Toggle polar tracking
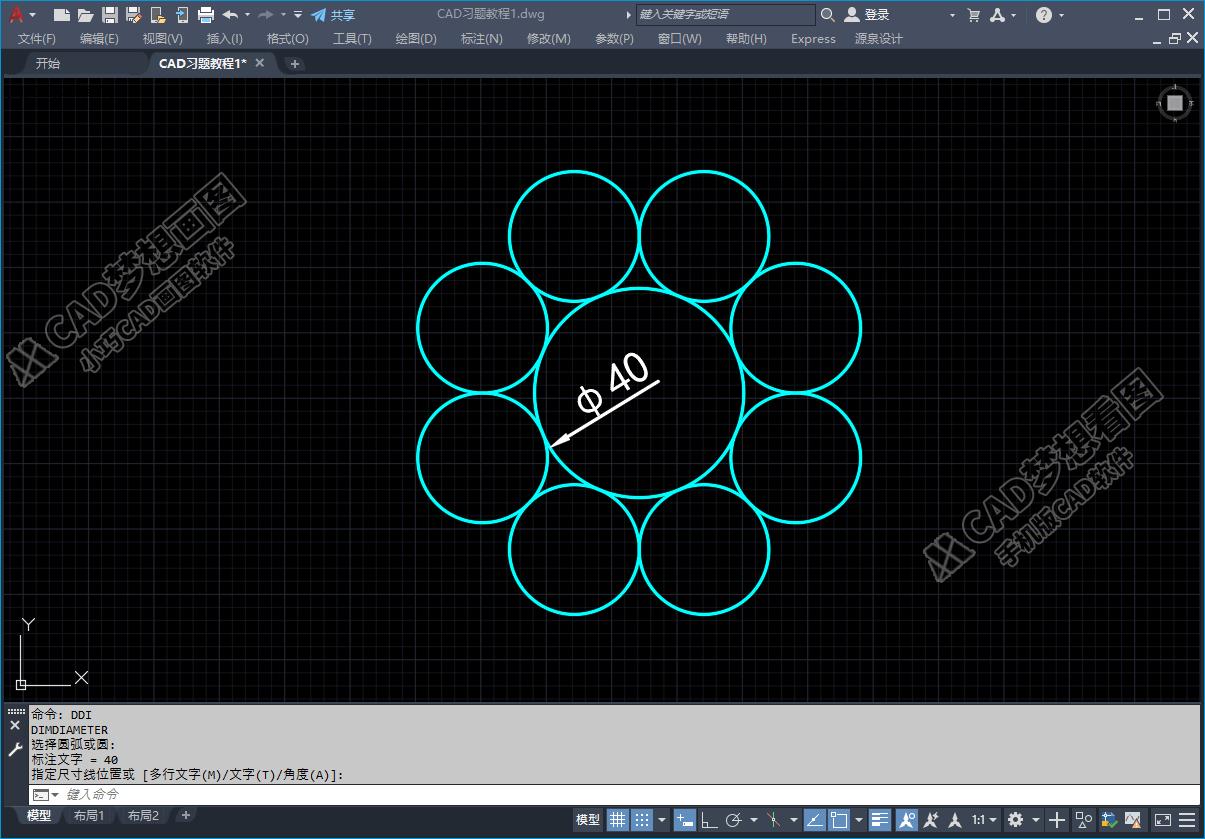The height and width of the screenshot is (839, 1205). [x=734, y=820]
